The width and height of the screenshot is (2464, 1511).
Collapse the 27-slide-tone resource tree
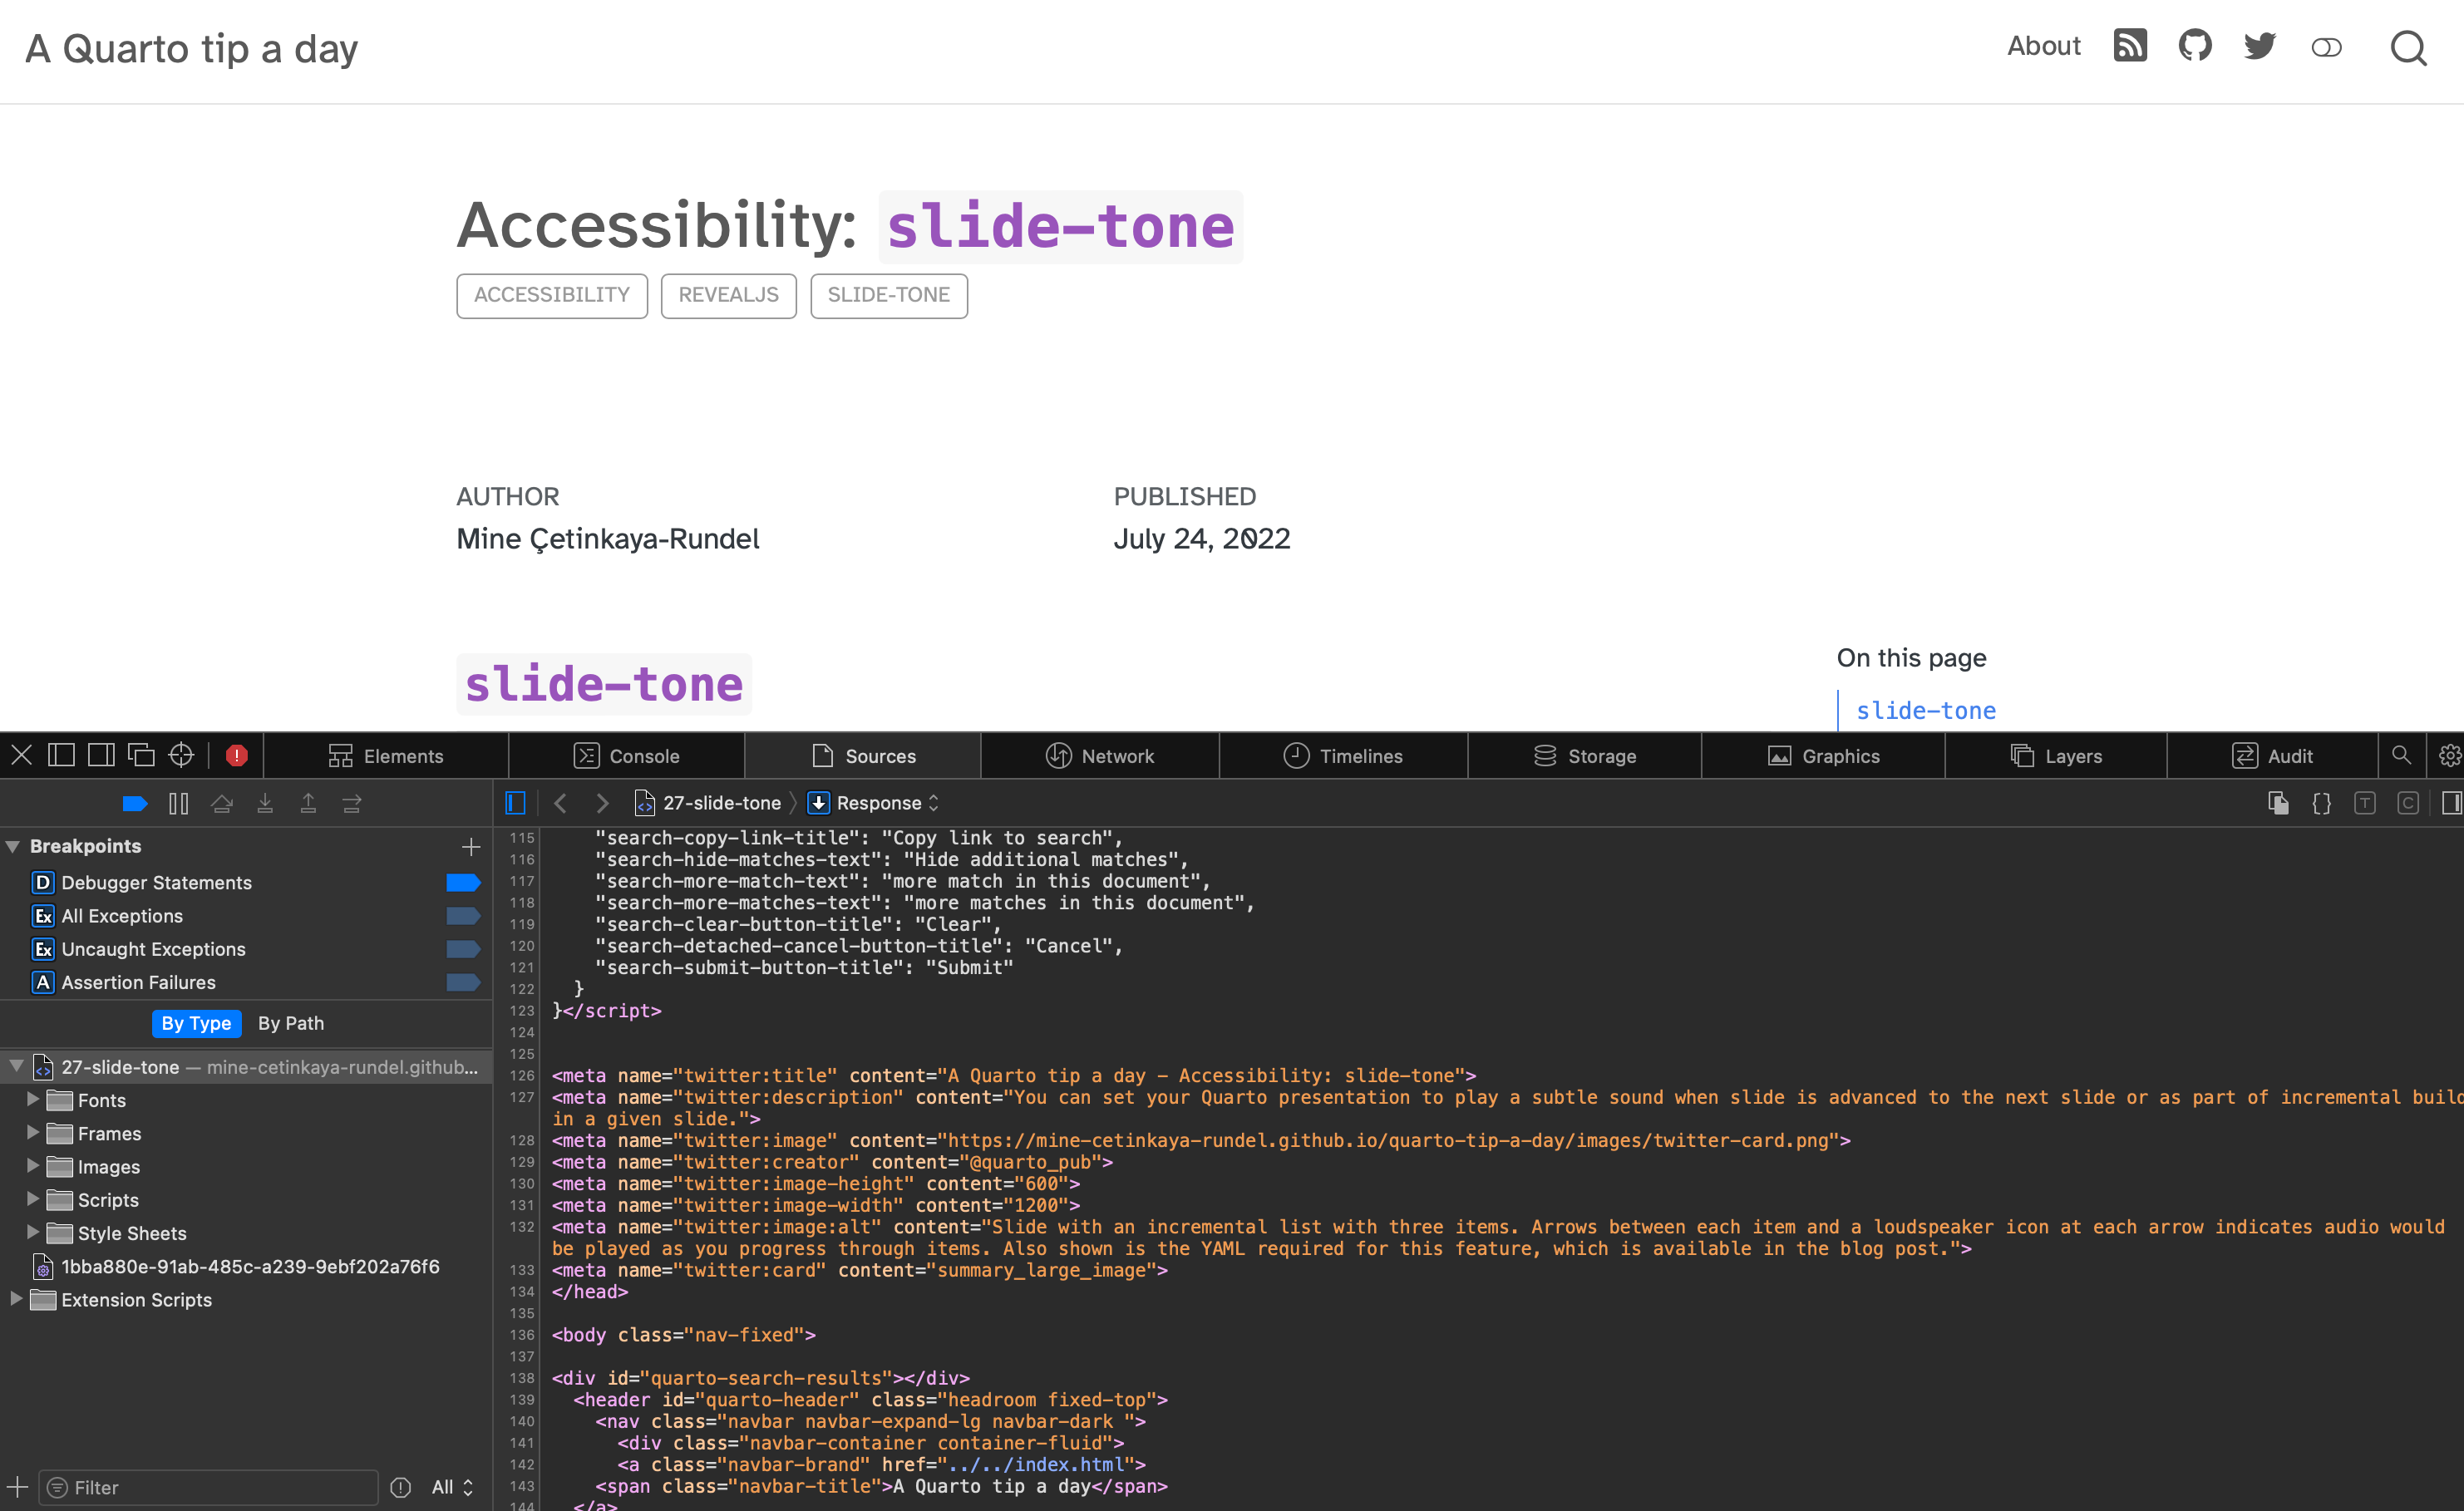pyautogui.click(x=16, y=1066)
